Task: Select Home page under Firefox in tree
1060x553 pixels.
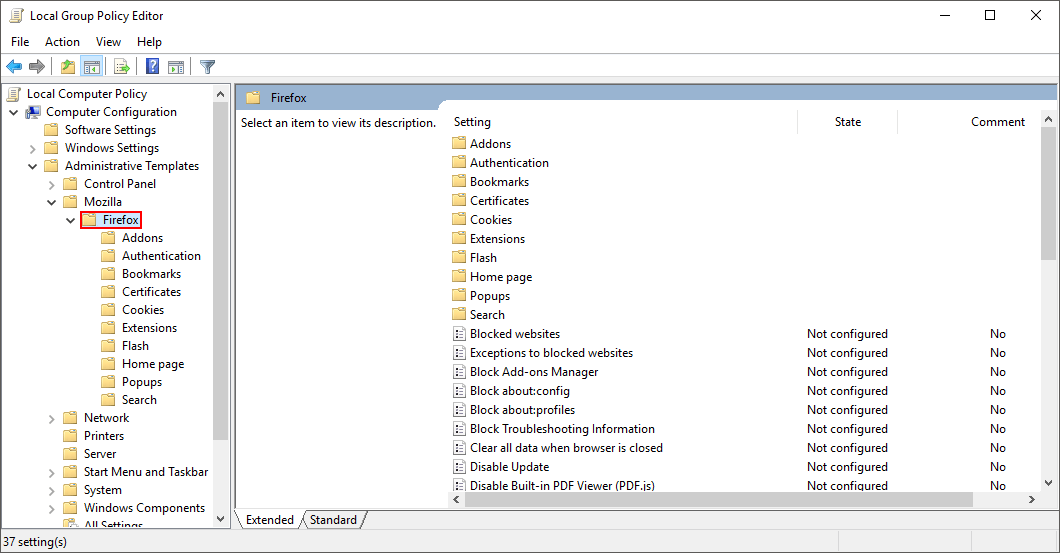Action: click(153, 364)
